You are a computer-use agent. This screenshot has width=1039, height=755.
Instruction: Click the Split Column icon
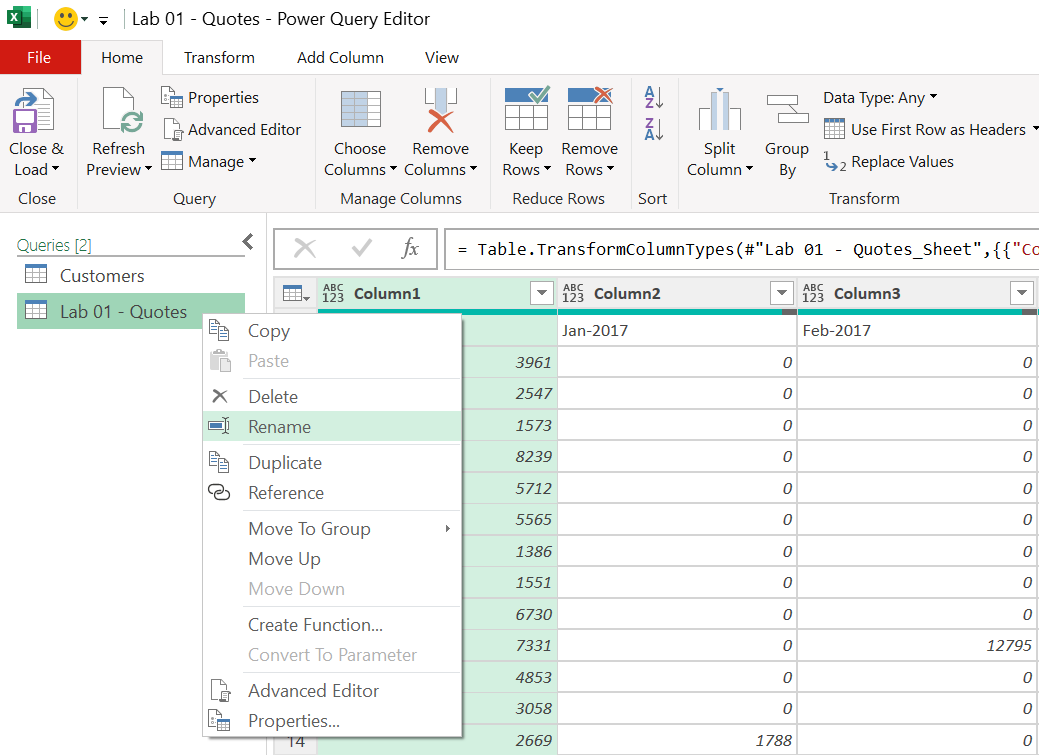[720, 109]
